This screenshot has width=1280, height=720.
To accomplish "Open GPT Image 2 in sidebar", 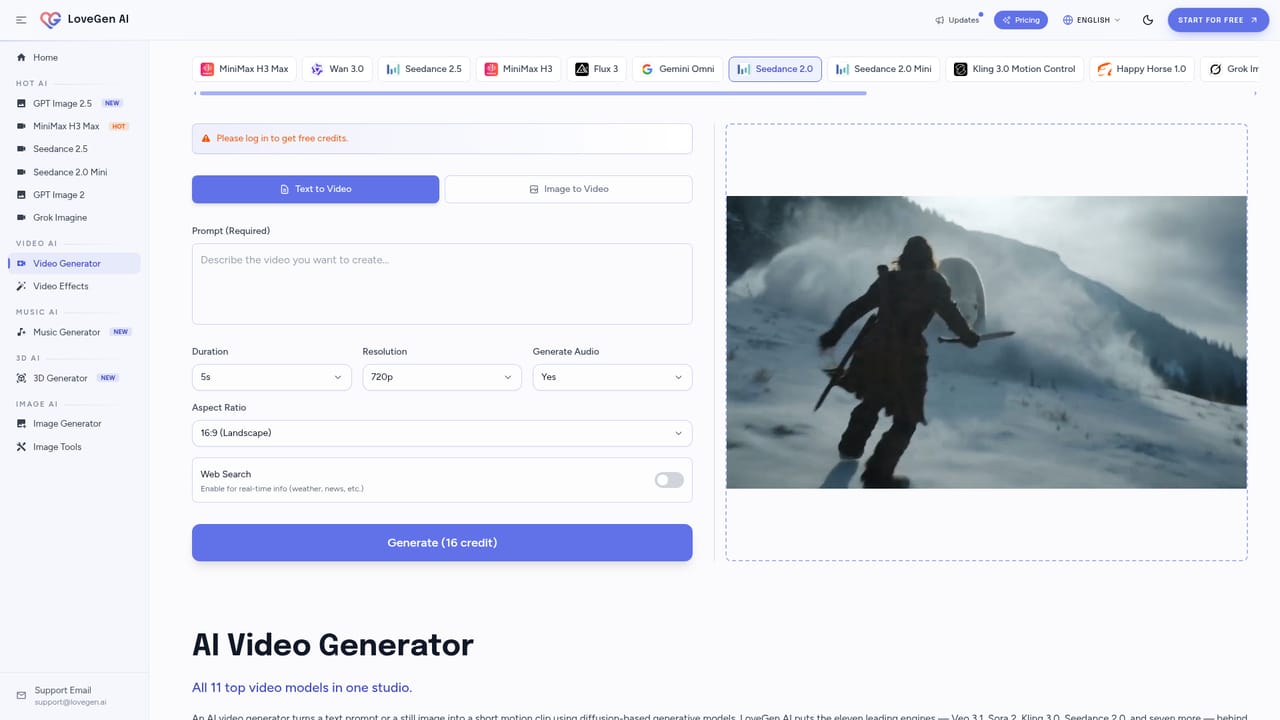I will [x=74, y=195].
